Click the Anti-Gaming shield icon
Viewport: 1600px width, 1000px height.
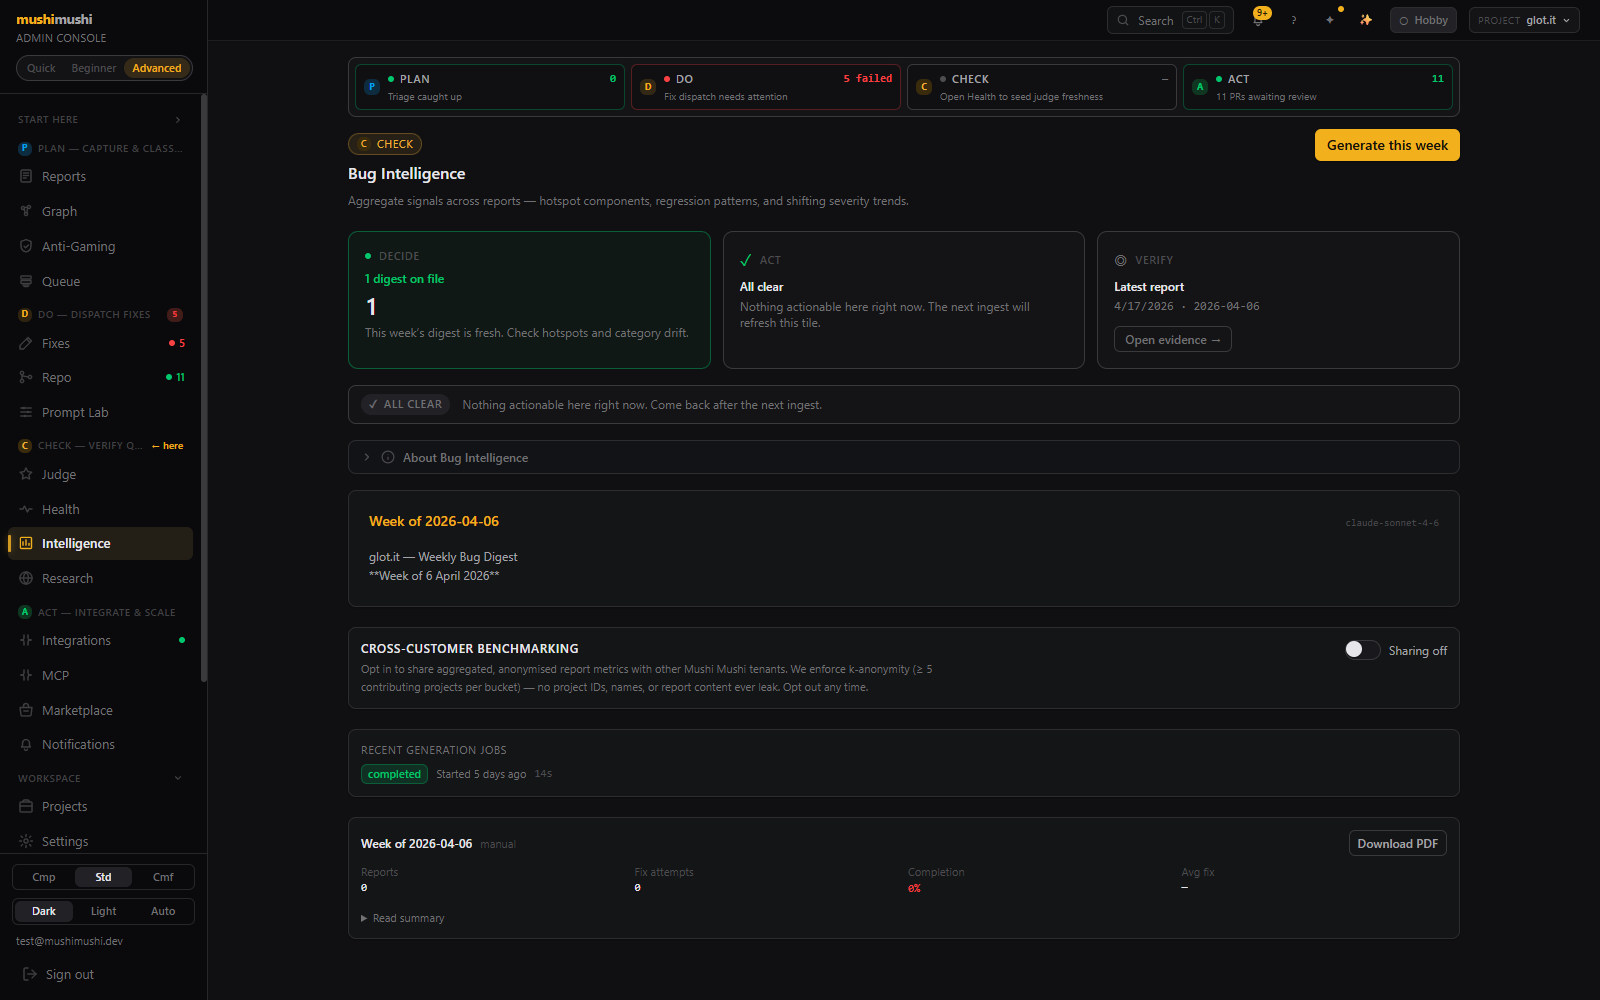[x=26, y=246]
